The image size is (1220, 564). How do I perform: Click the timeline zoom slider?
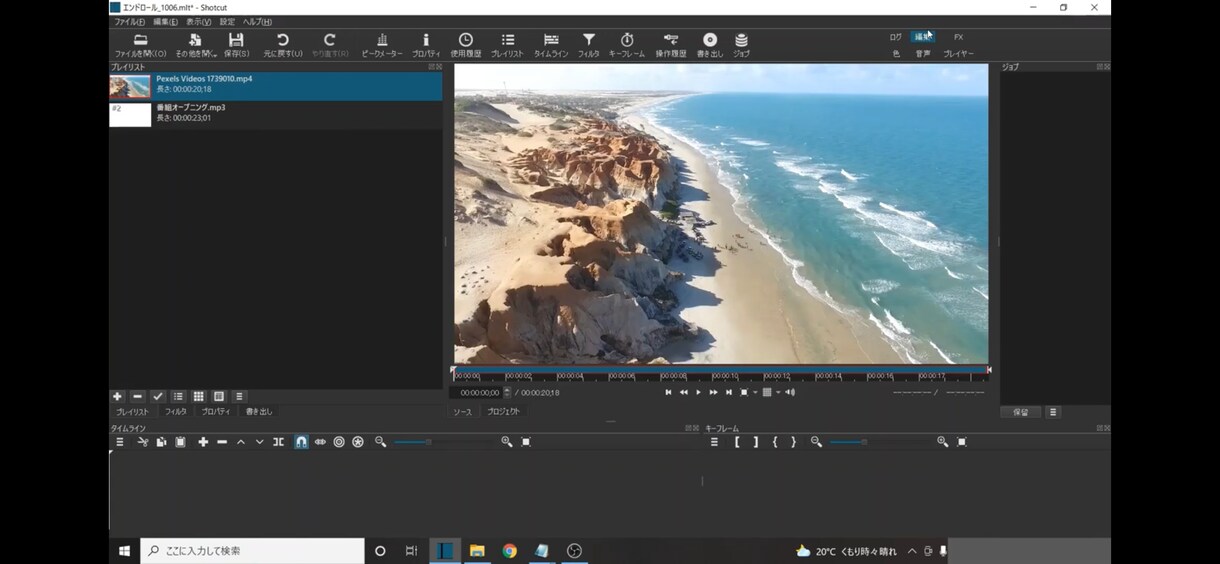click(442, 442)
